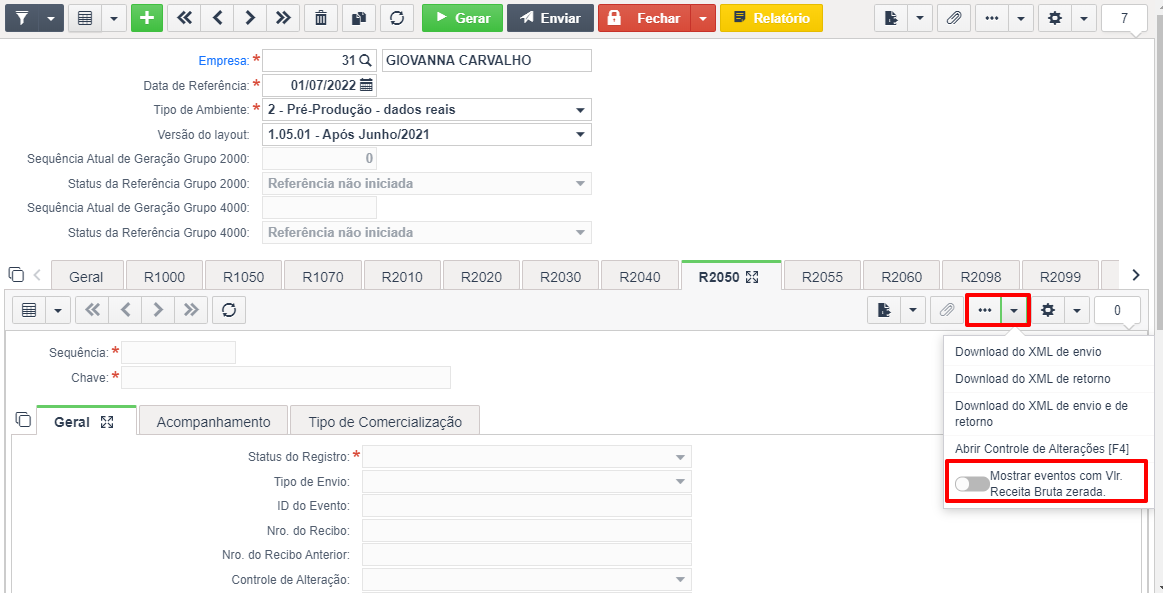Expand settings arrow in R2050 toolbar
Image resolution: width=1163 pixels, height=593 pixels.
(1077, 311)
